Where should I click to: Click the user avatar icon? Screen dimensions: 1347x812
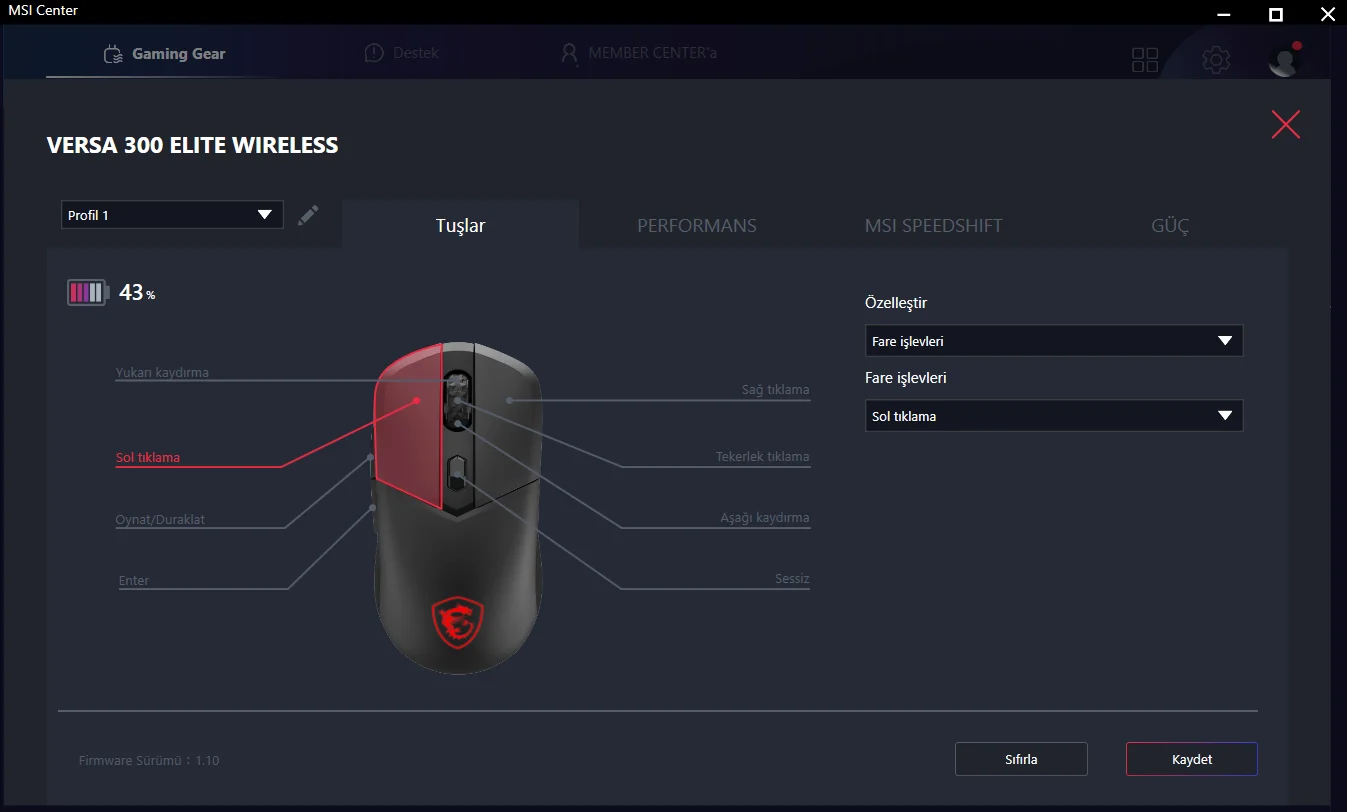pyautogui.click(x=1284, y=59)
